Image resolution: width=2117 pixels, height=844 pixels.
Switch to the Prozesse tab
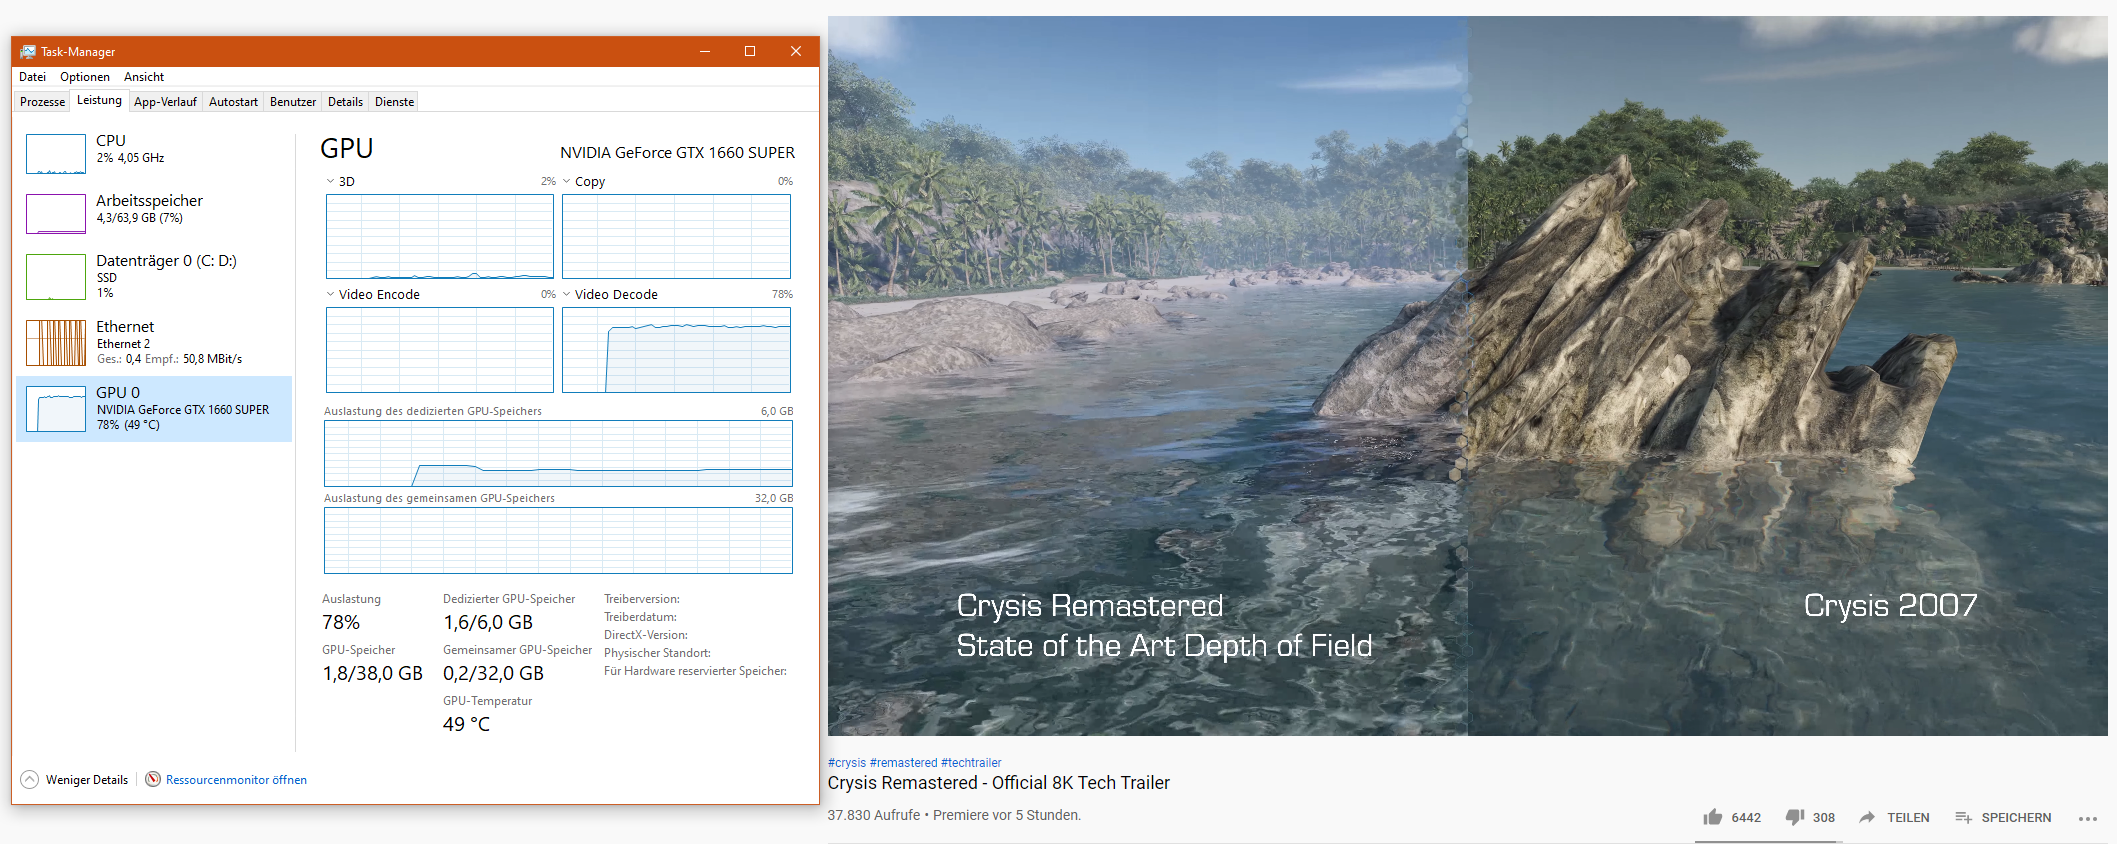click(42, 102)
